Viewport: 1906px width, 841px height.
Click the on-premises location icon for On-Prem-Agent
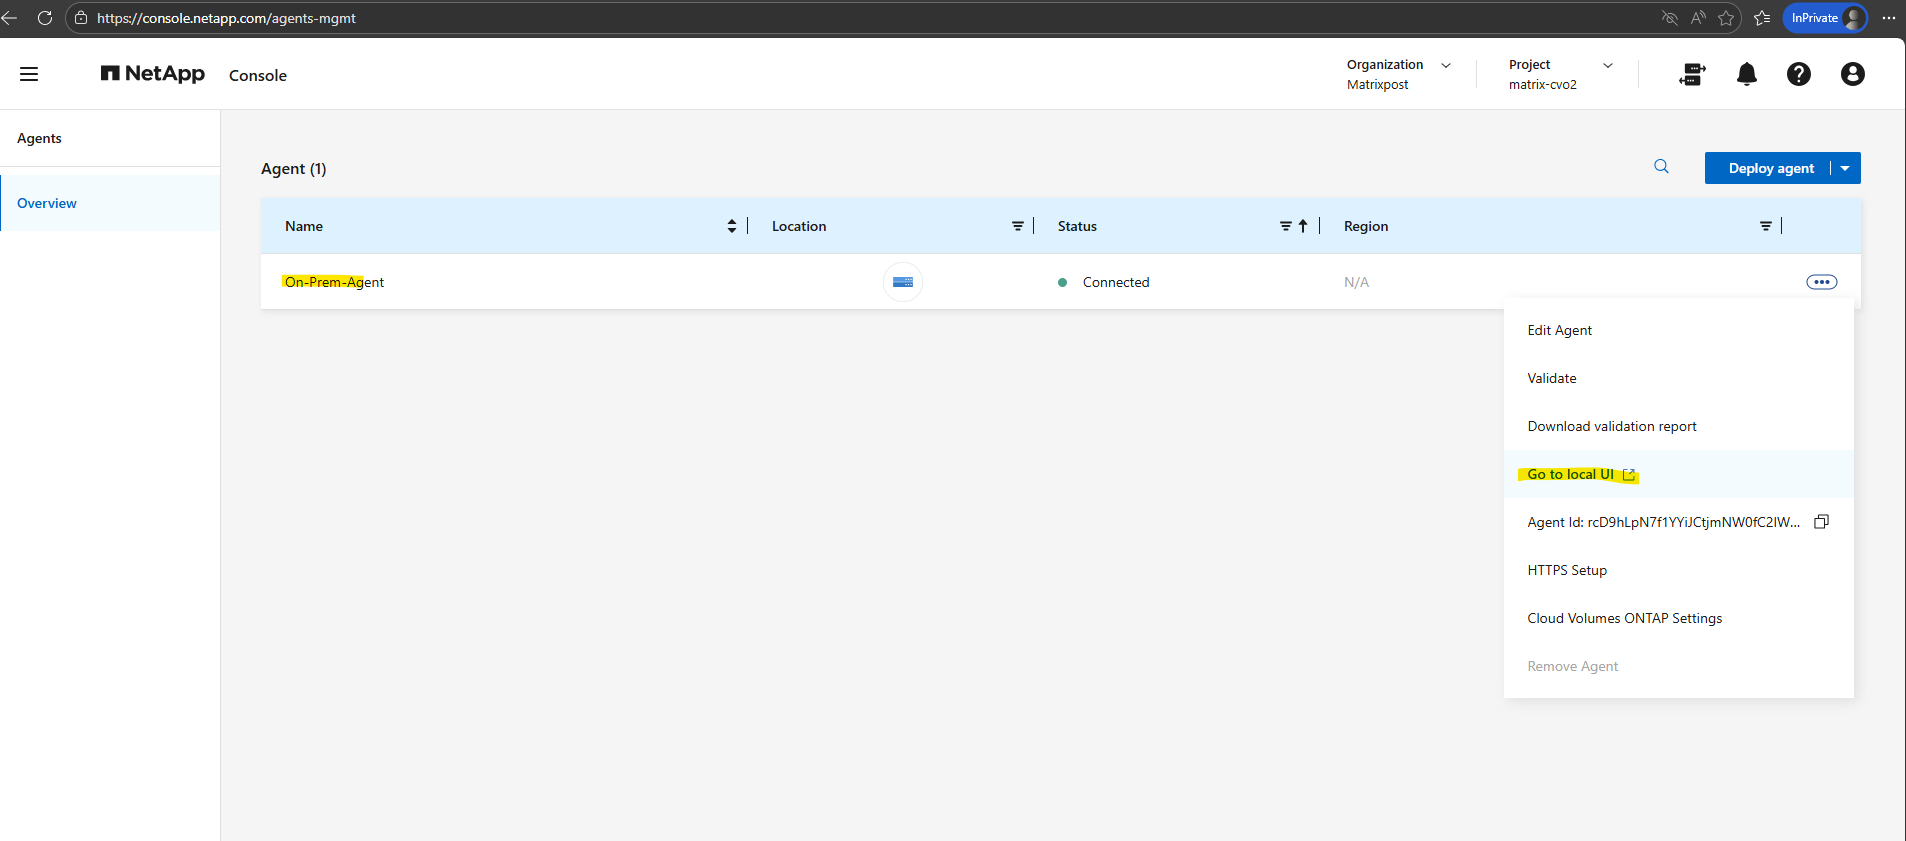[903, 282]
